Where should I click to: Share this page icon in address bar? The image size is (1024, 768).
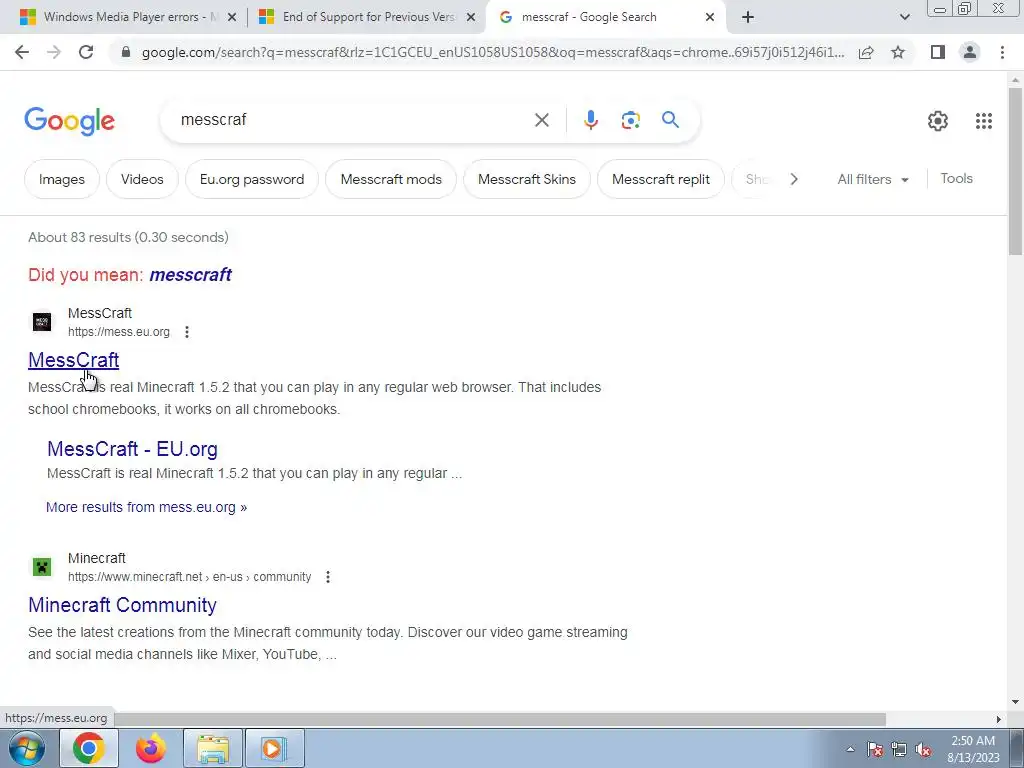(866, 52)
